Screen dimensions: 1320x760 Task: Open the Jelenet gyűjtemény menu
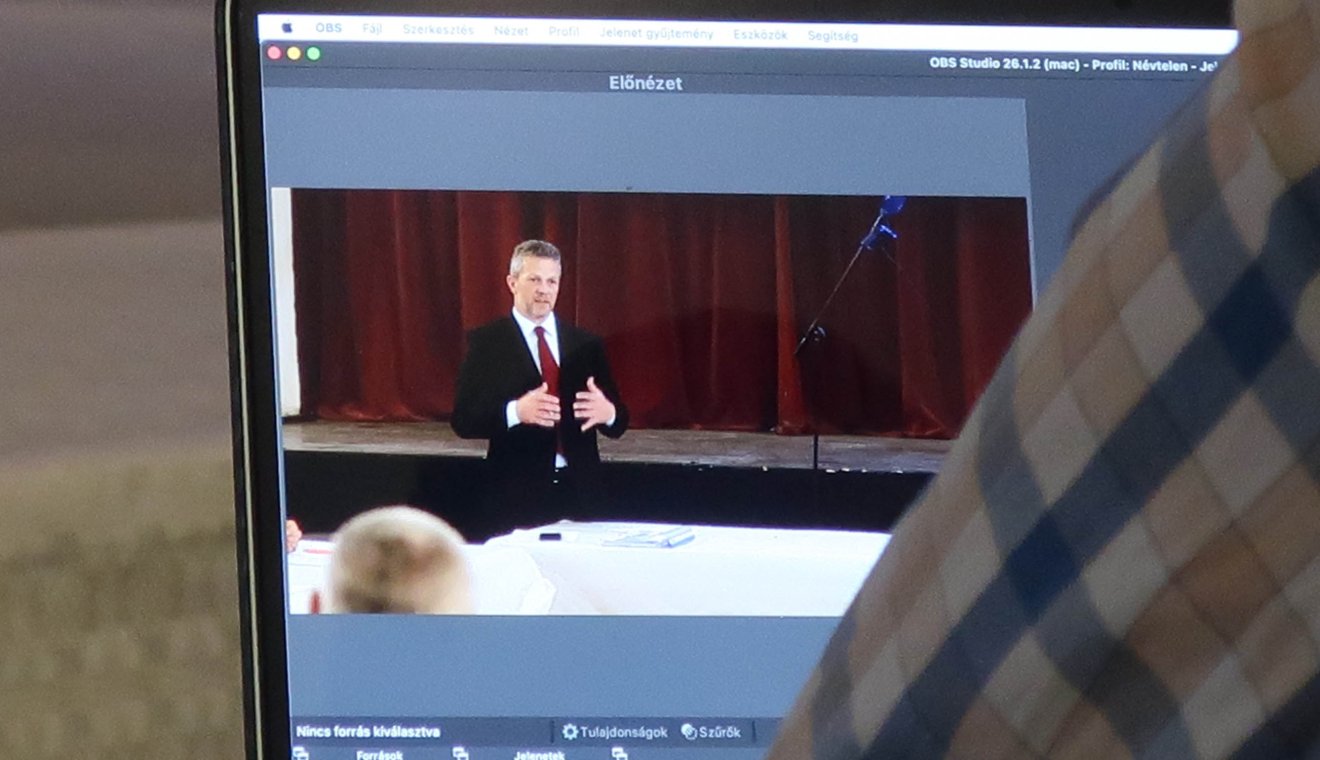coord(656,34)
